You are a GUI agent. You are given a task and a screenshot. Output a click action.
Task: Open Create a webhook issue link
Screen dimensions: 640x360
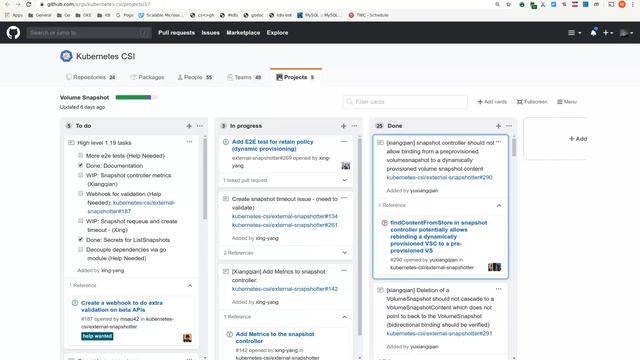click(x=122, y=306)
